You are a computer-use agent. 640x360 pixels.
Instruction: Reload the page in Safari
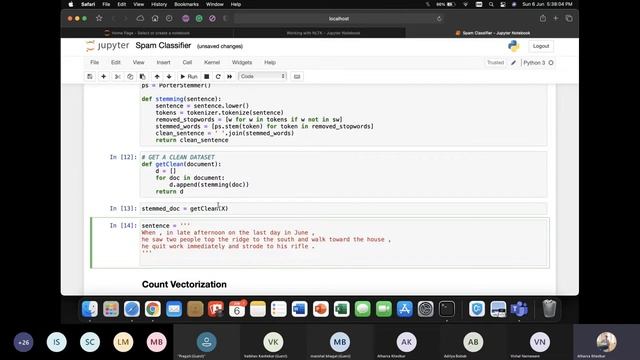click(439, 18)
